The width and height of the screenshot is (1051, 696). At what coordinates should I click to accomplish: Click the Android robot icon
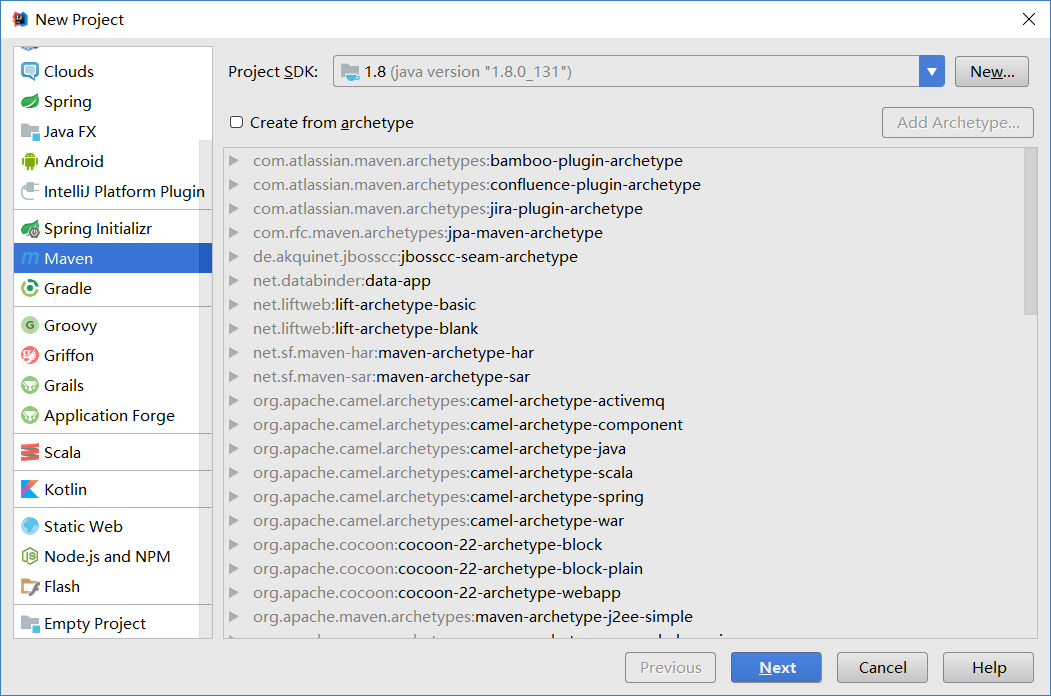pyautogui.click(x=30, y=162)
